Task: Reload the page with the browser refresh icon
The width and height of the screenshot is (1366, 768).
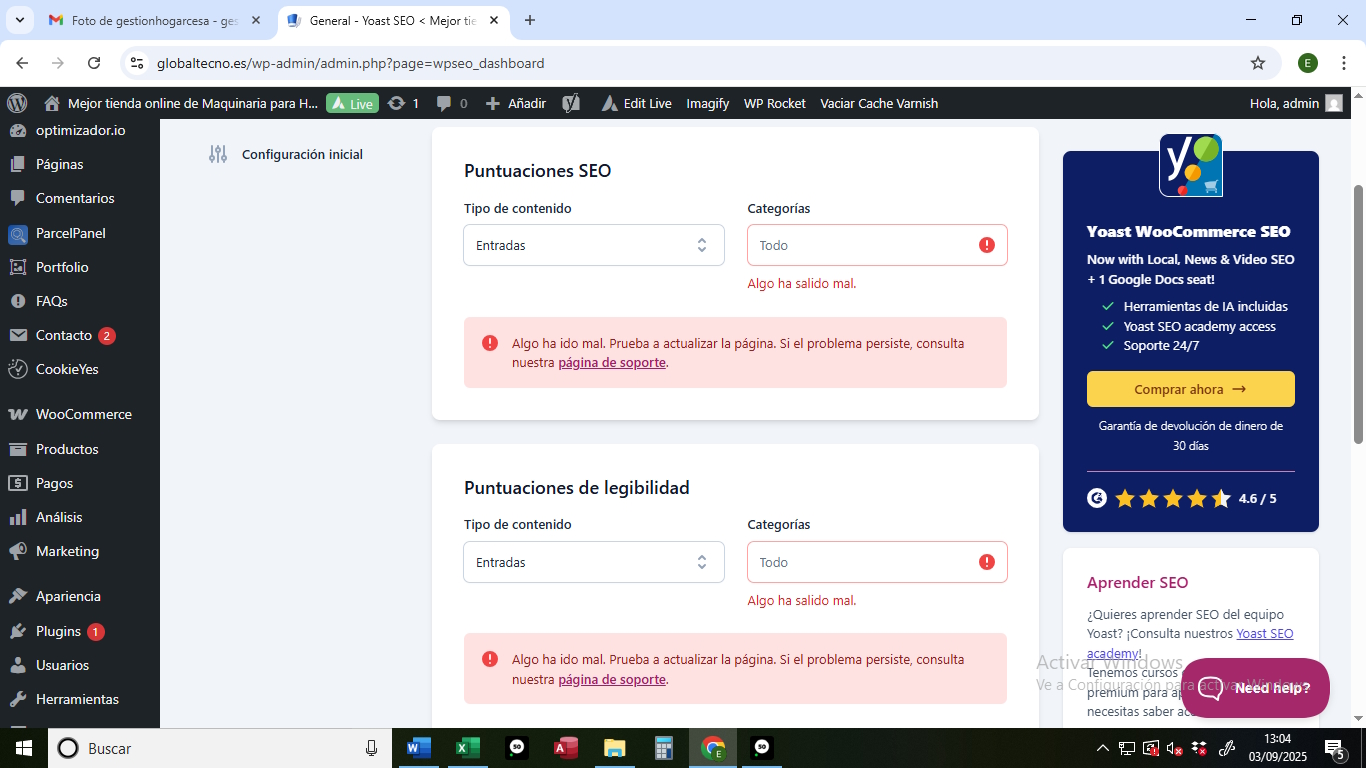Action: pyautogui.click(x=94, y=63)
